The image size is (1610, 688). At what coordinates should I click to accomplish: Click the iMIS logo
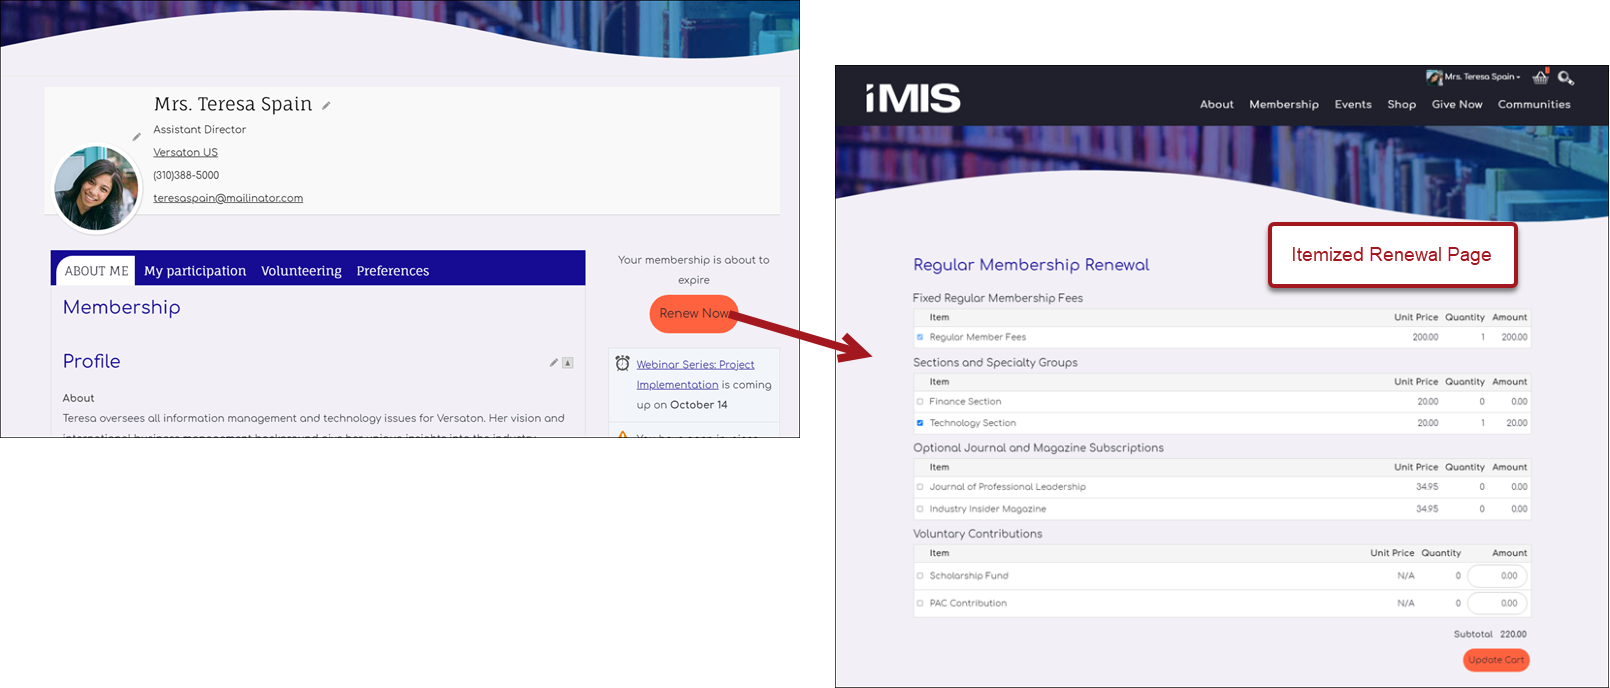913,97
